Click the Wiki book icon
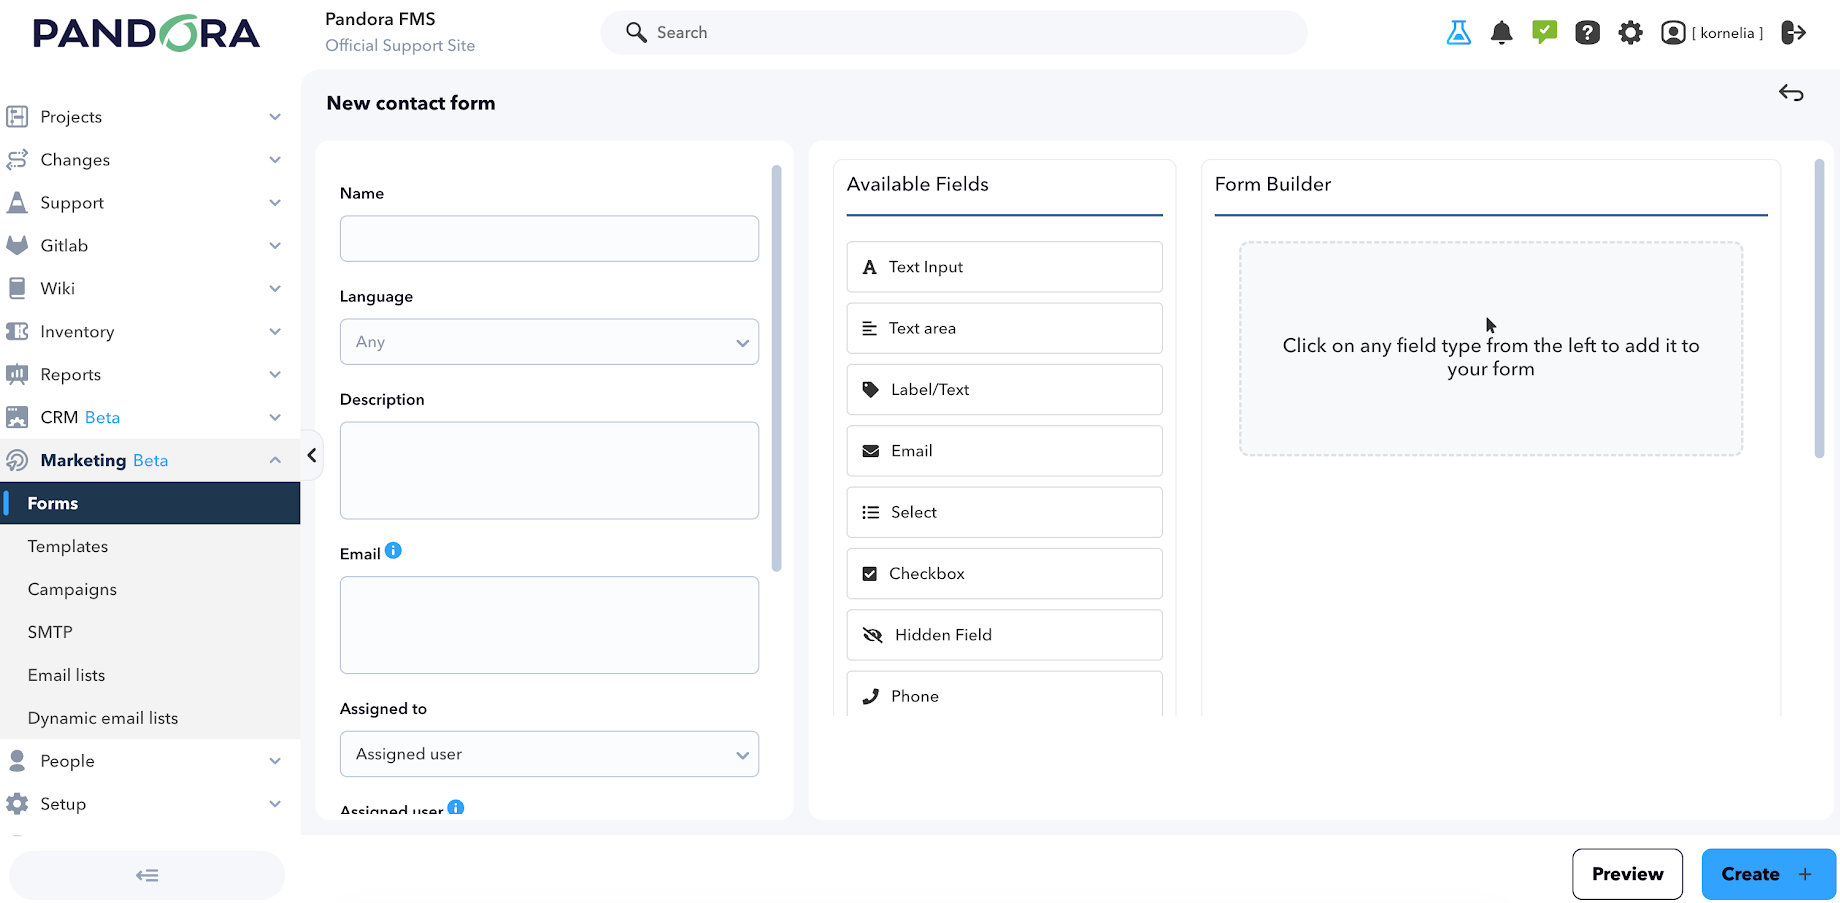Screen dimensions: 1840x903 click(17, 288)
